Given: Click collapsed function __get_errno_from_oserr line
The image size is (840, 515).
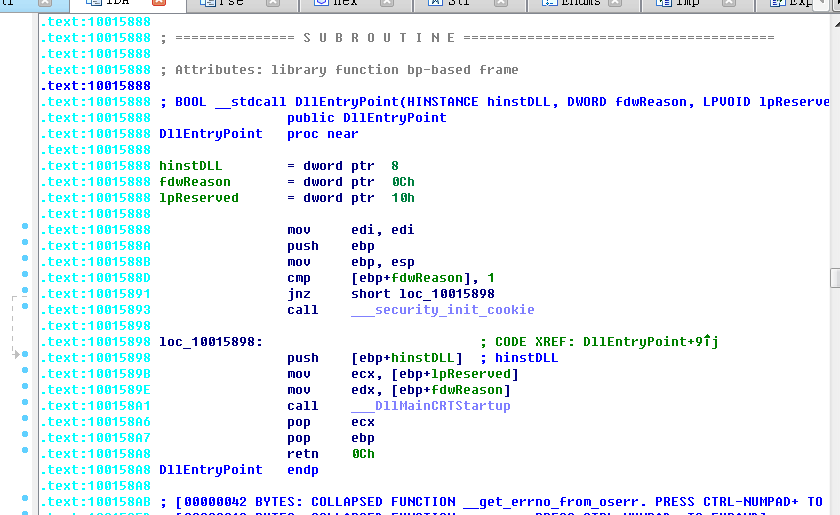Looking at the screenshot, I should (x=491, y=502).
